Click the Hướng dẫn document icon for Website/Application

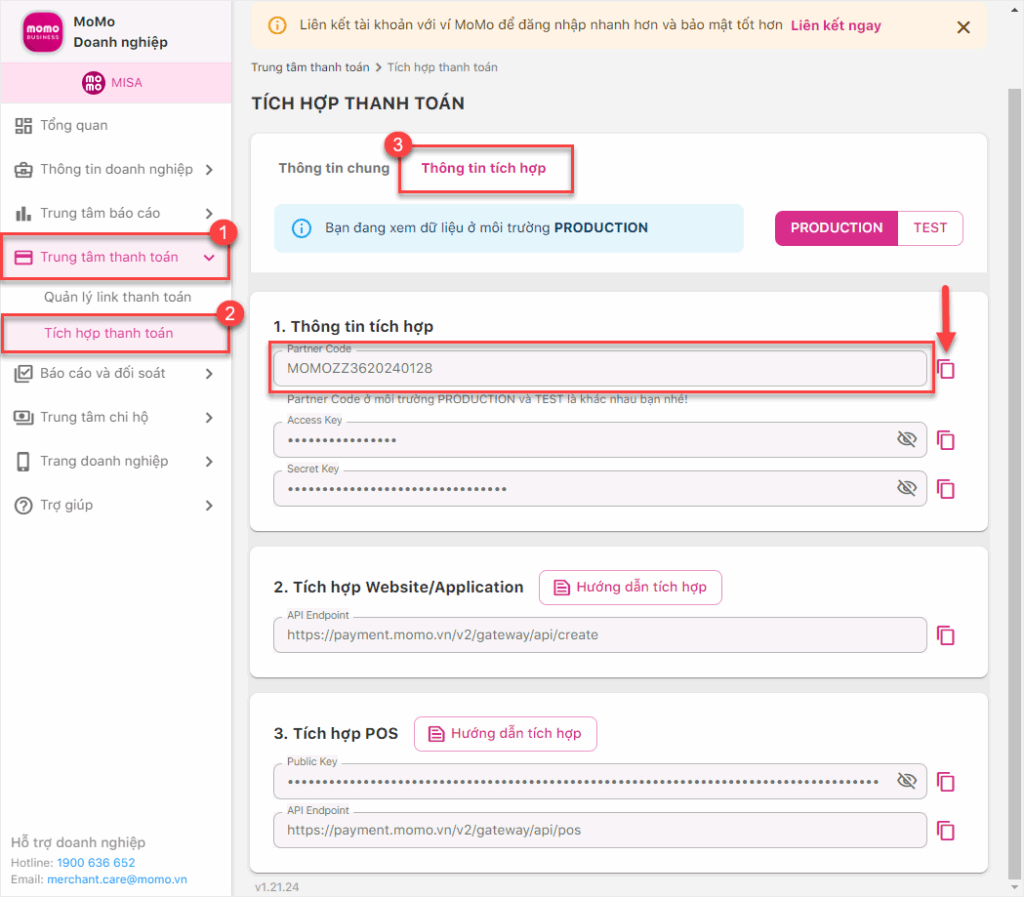tap(562, 588)
